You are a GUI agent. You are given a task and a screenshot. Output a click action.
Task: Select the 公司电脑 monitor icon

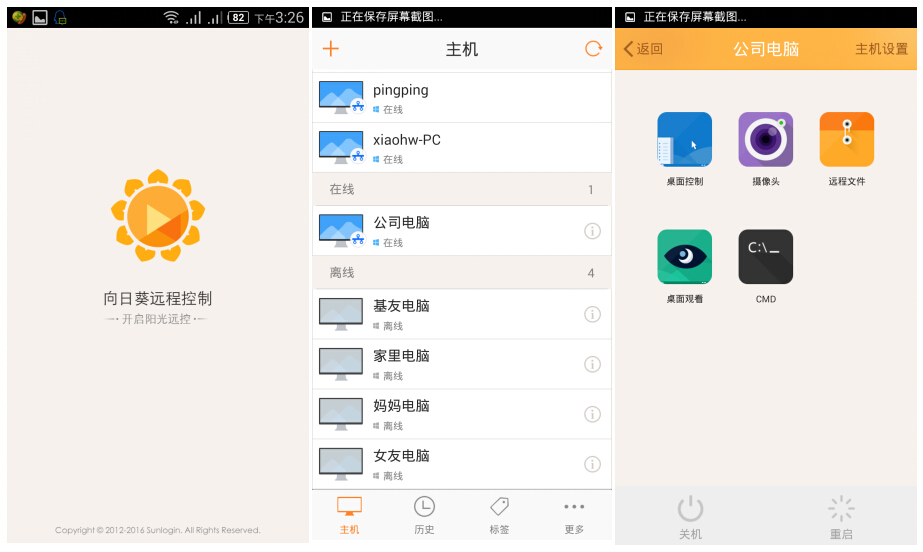point(341,231)
